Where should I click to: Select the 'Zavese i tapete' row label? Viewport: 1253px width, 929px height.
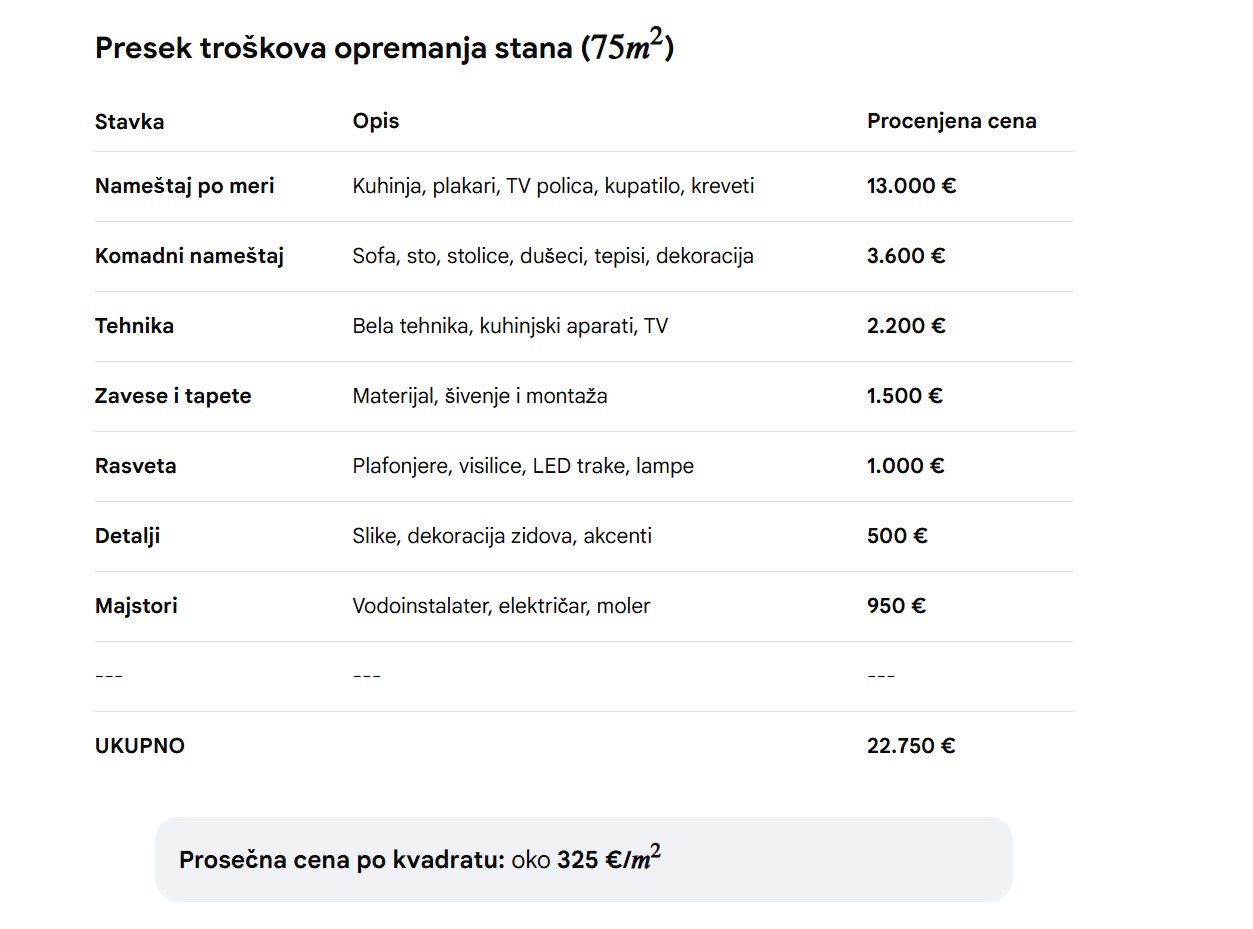pyautogui.click(x=173, y=396)
